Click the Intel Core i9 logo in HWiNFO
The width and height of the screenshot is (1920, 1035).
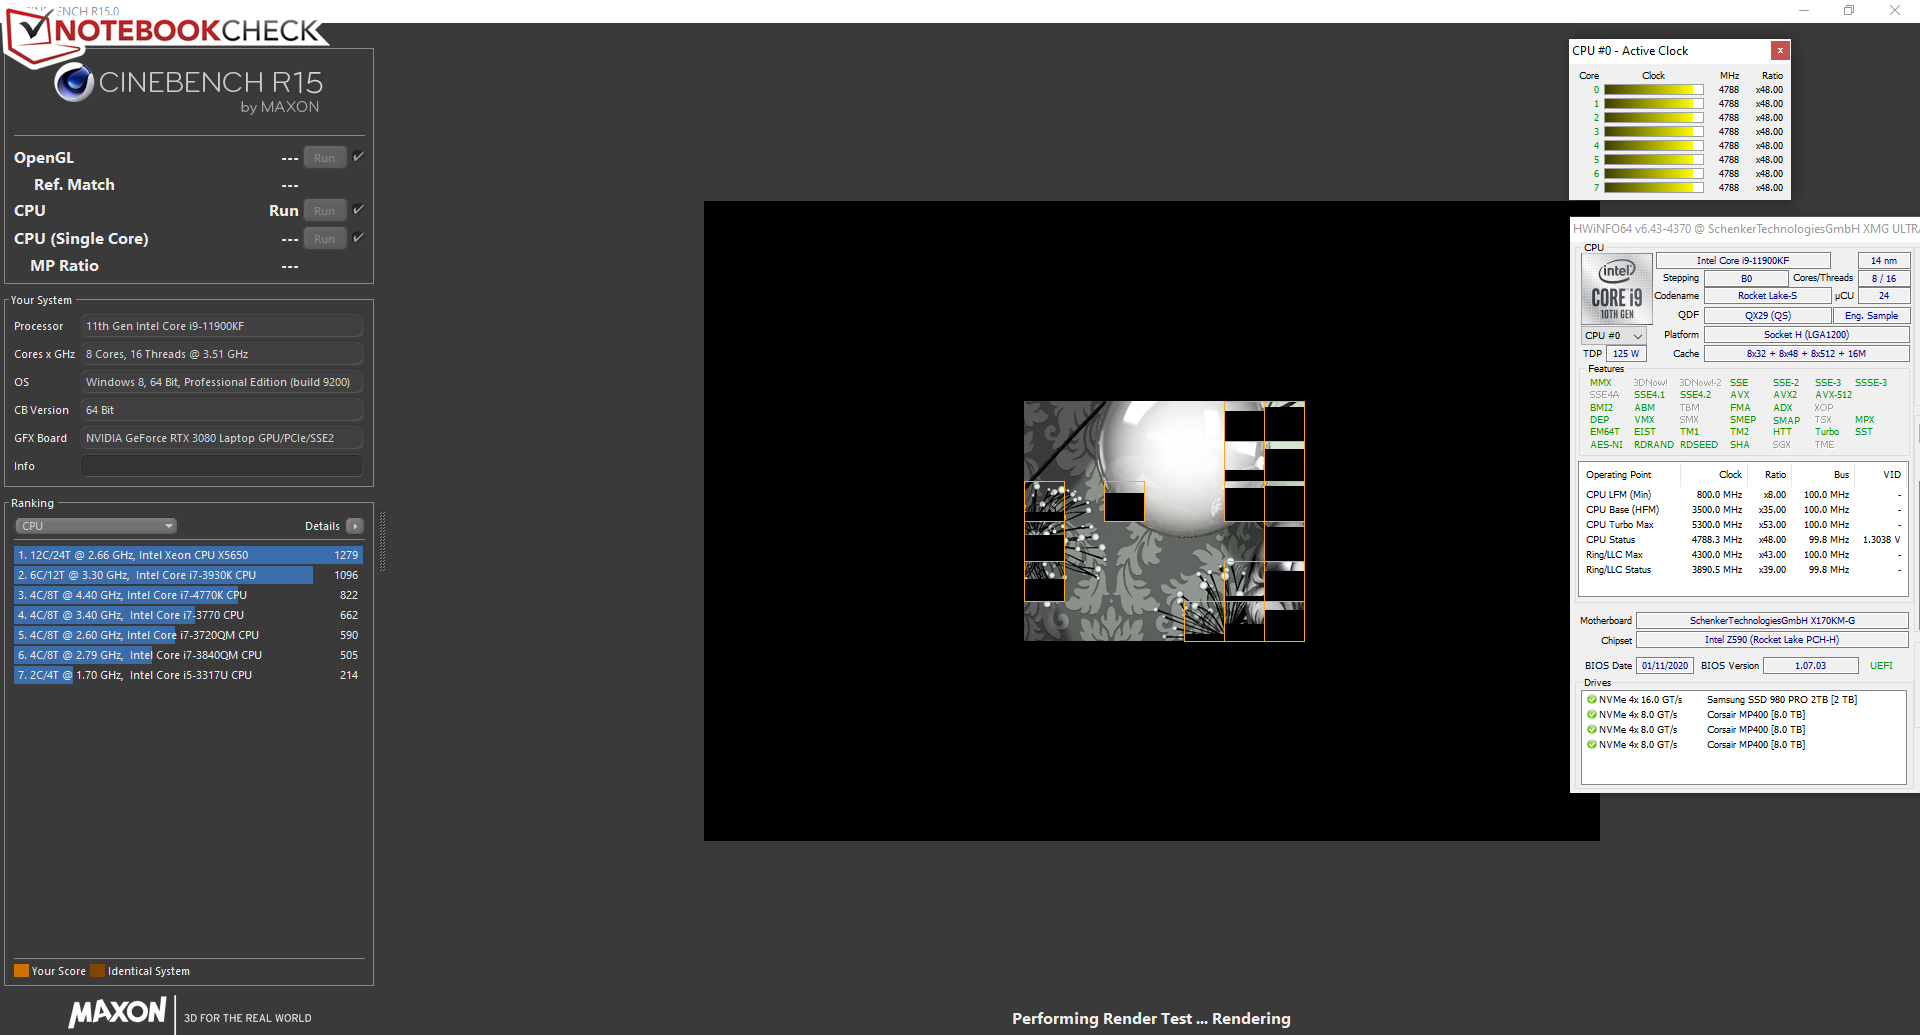pos(1617,289)
